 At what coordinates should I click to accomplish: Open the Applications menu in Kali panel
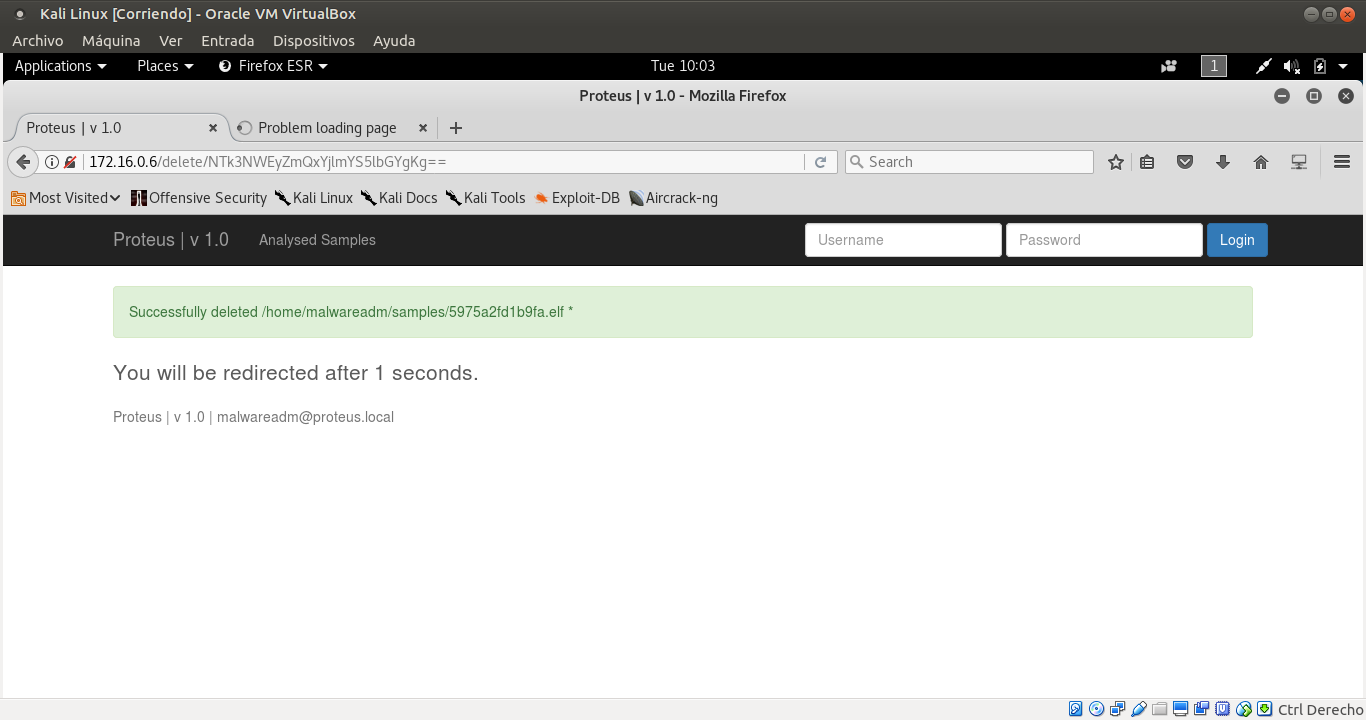pos(60,66)
